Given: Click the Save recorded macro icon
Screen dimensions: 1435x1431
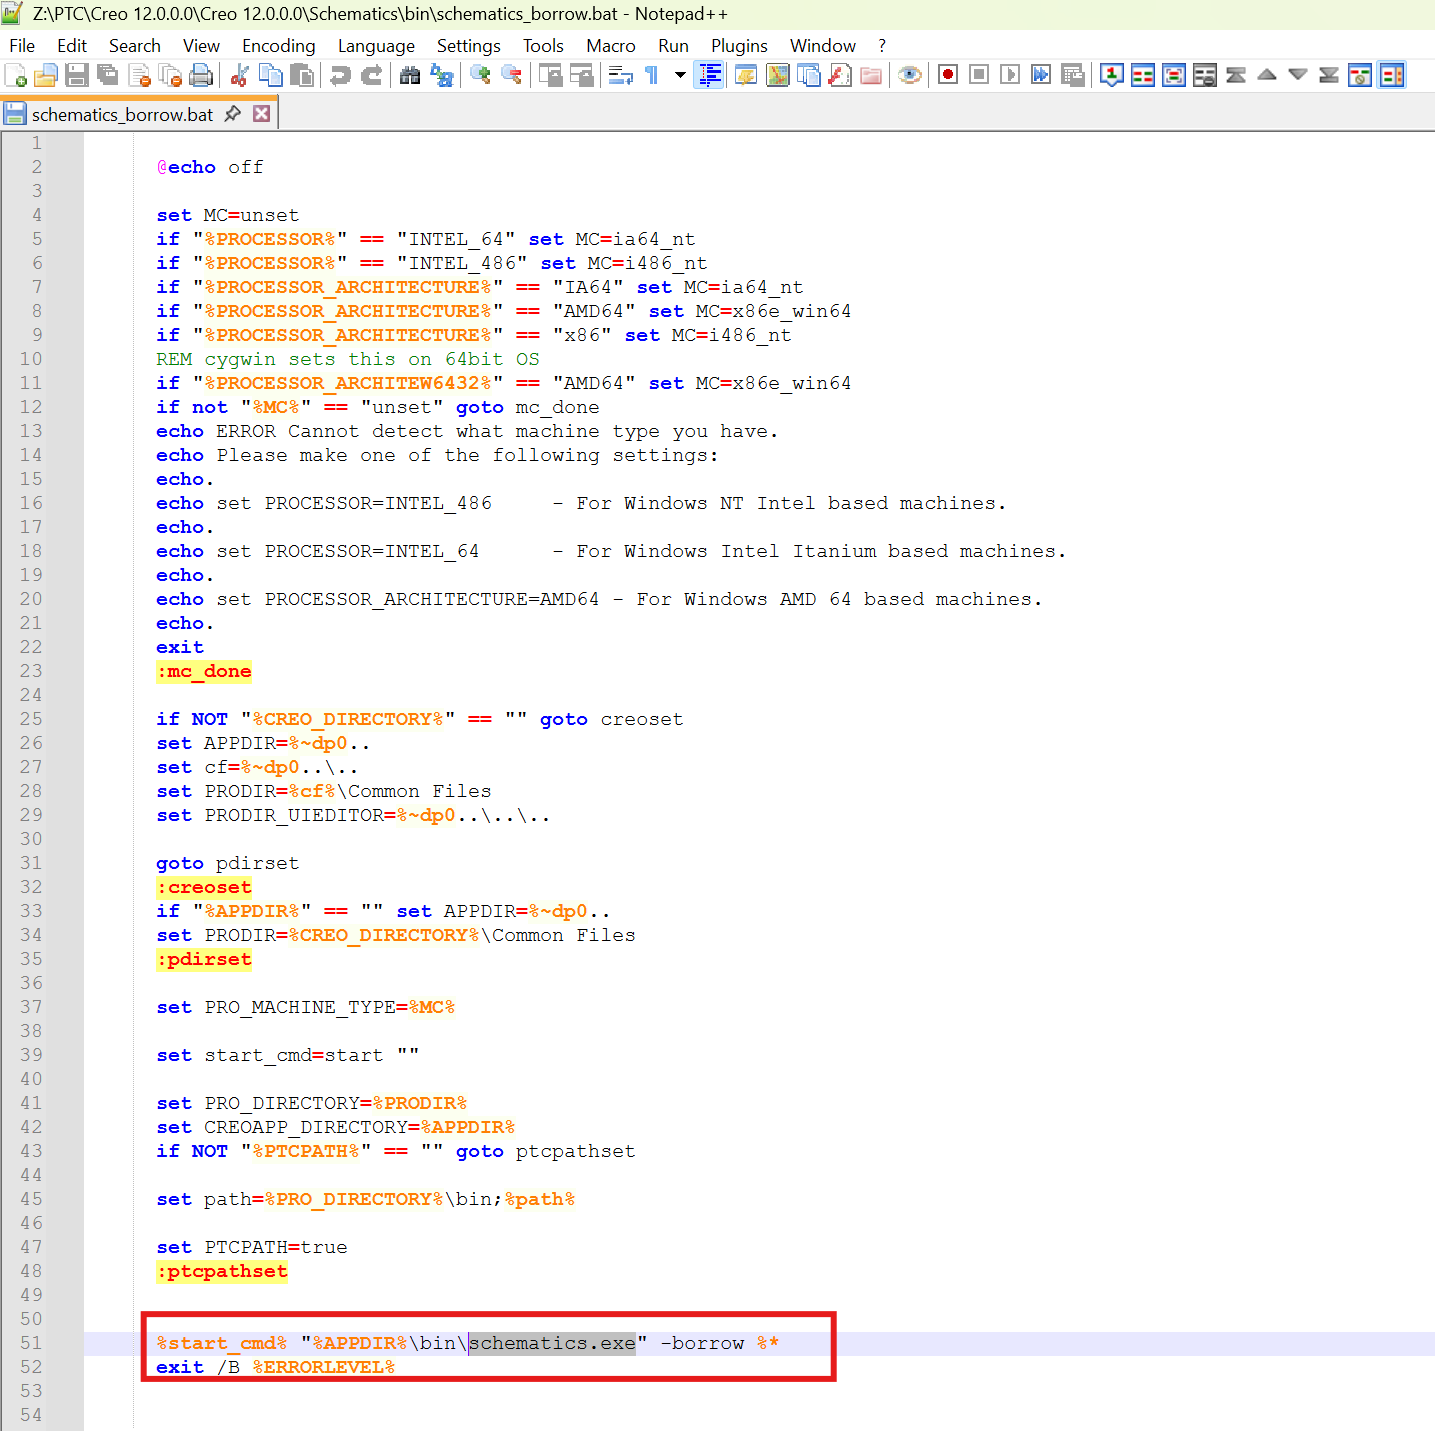Looking at the screenshot, I should [x=1072, y=75].
